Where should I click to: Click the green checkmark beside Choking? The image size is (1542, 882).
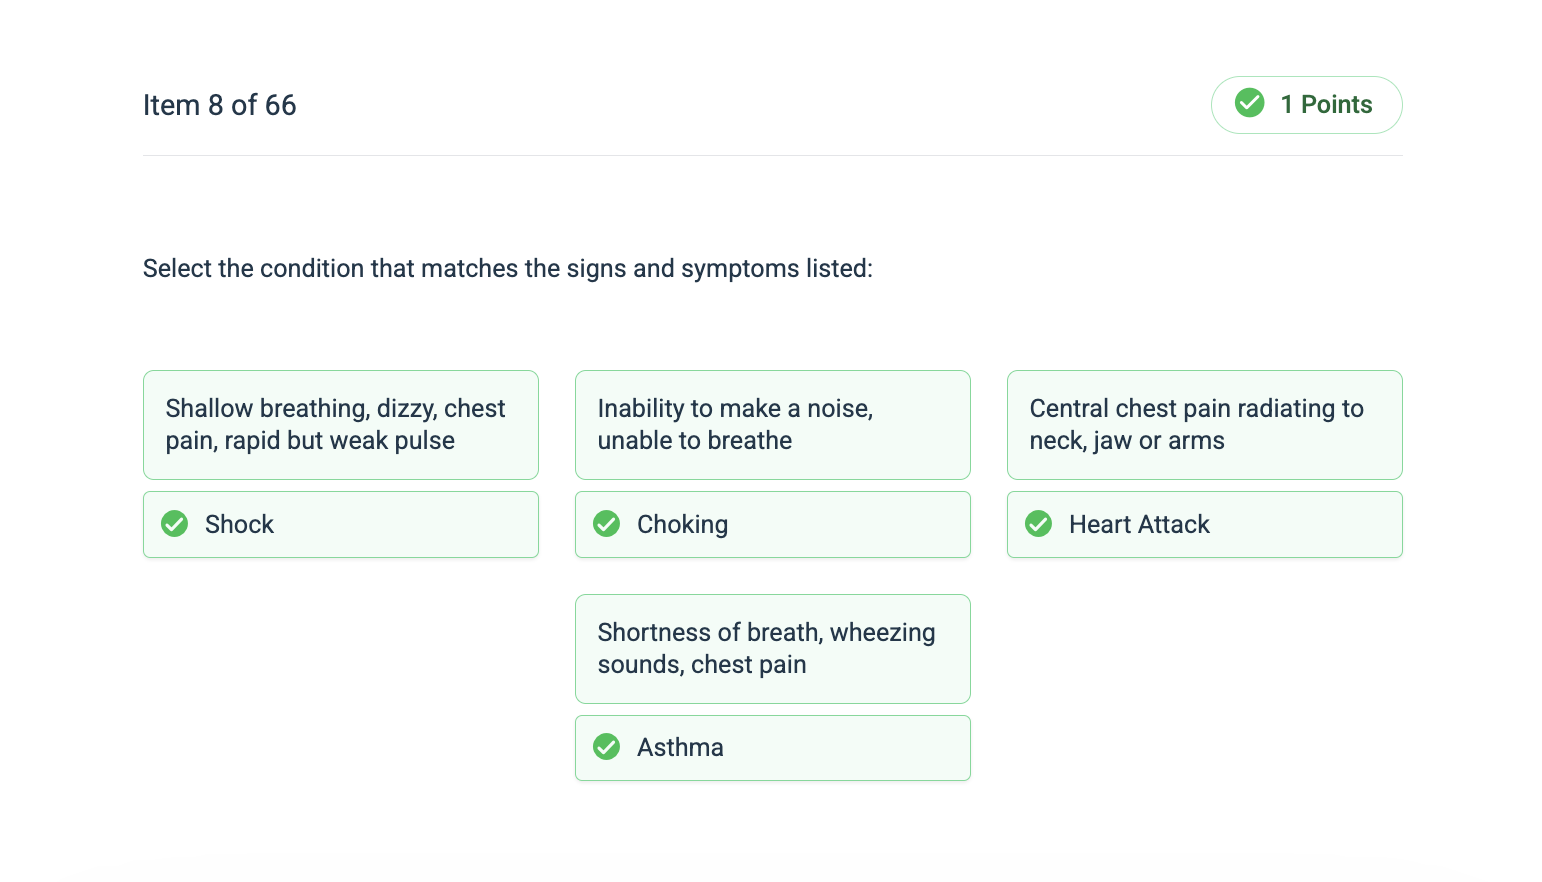click(x=607, y=524)
